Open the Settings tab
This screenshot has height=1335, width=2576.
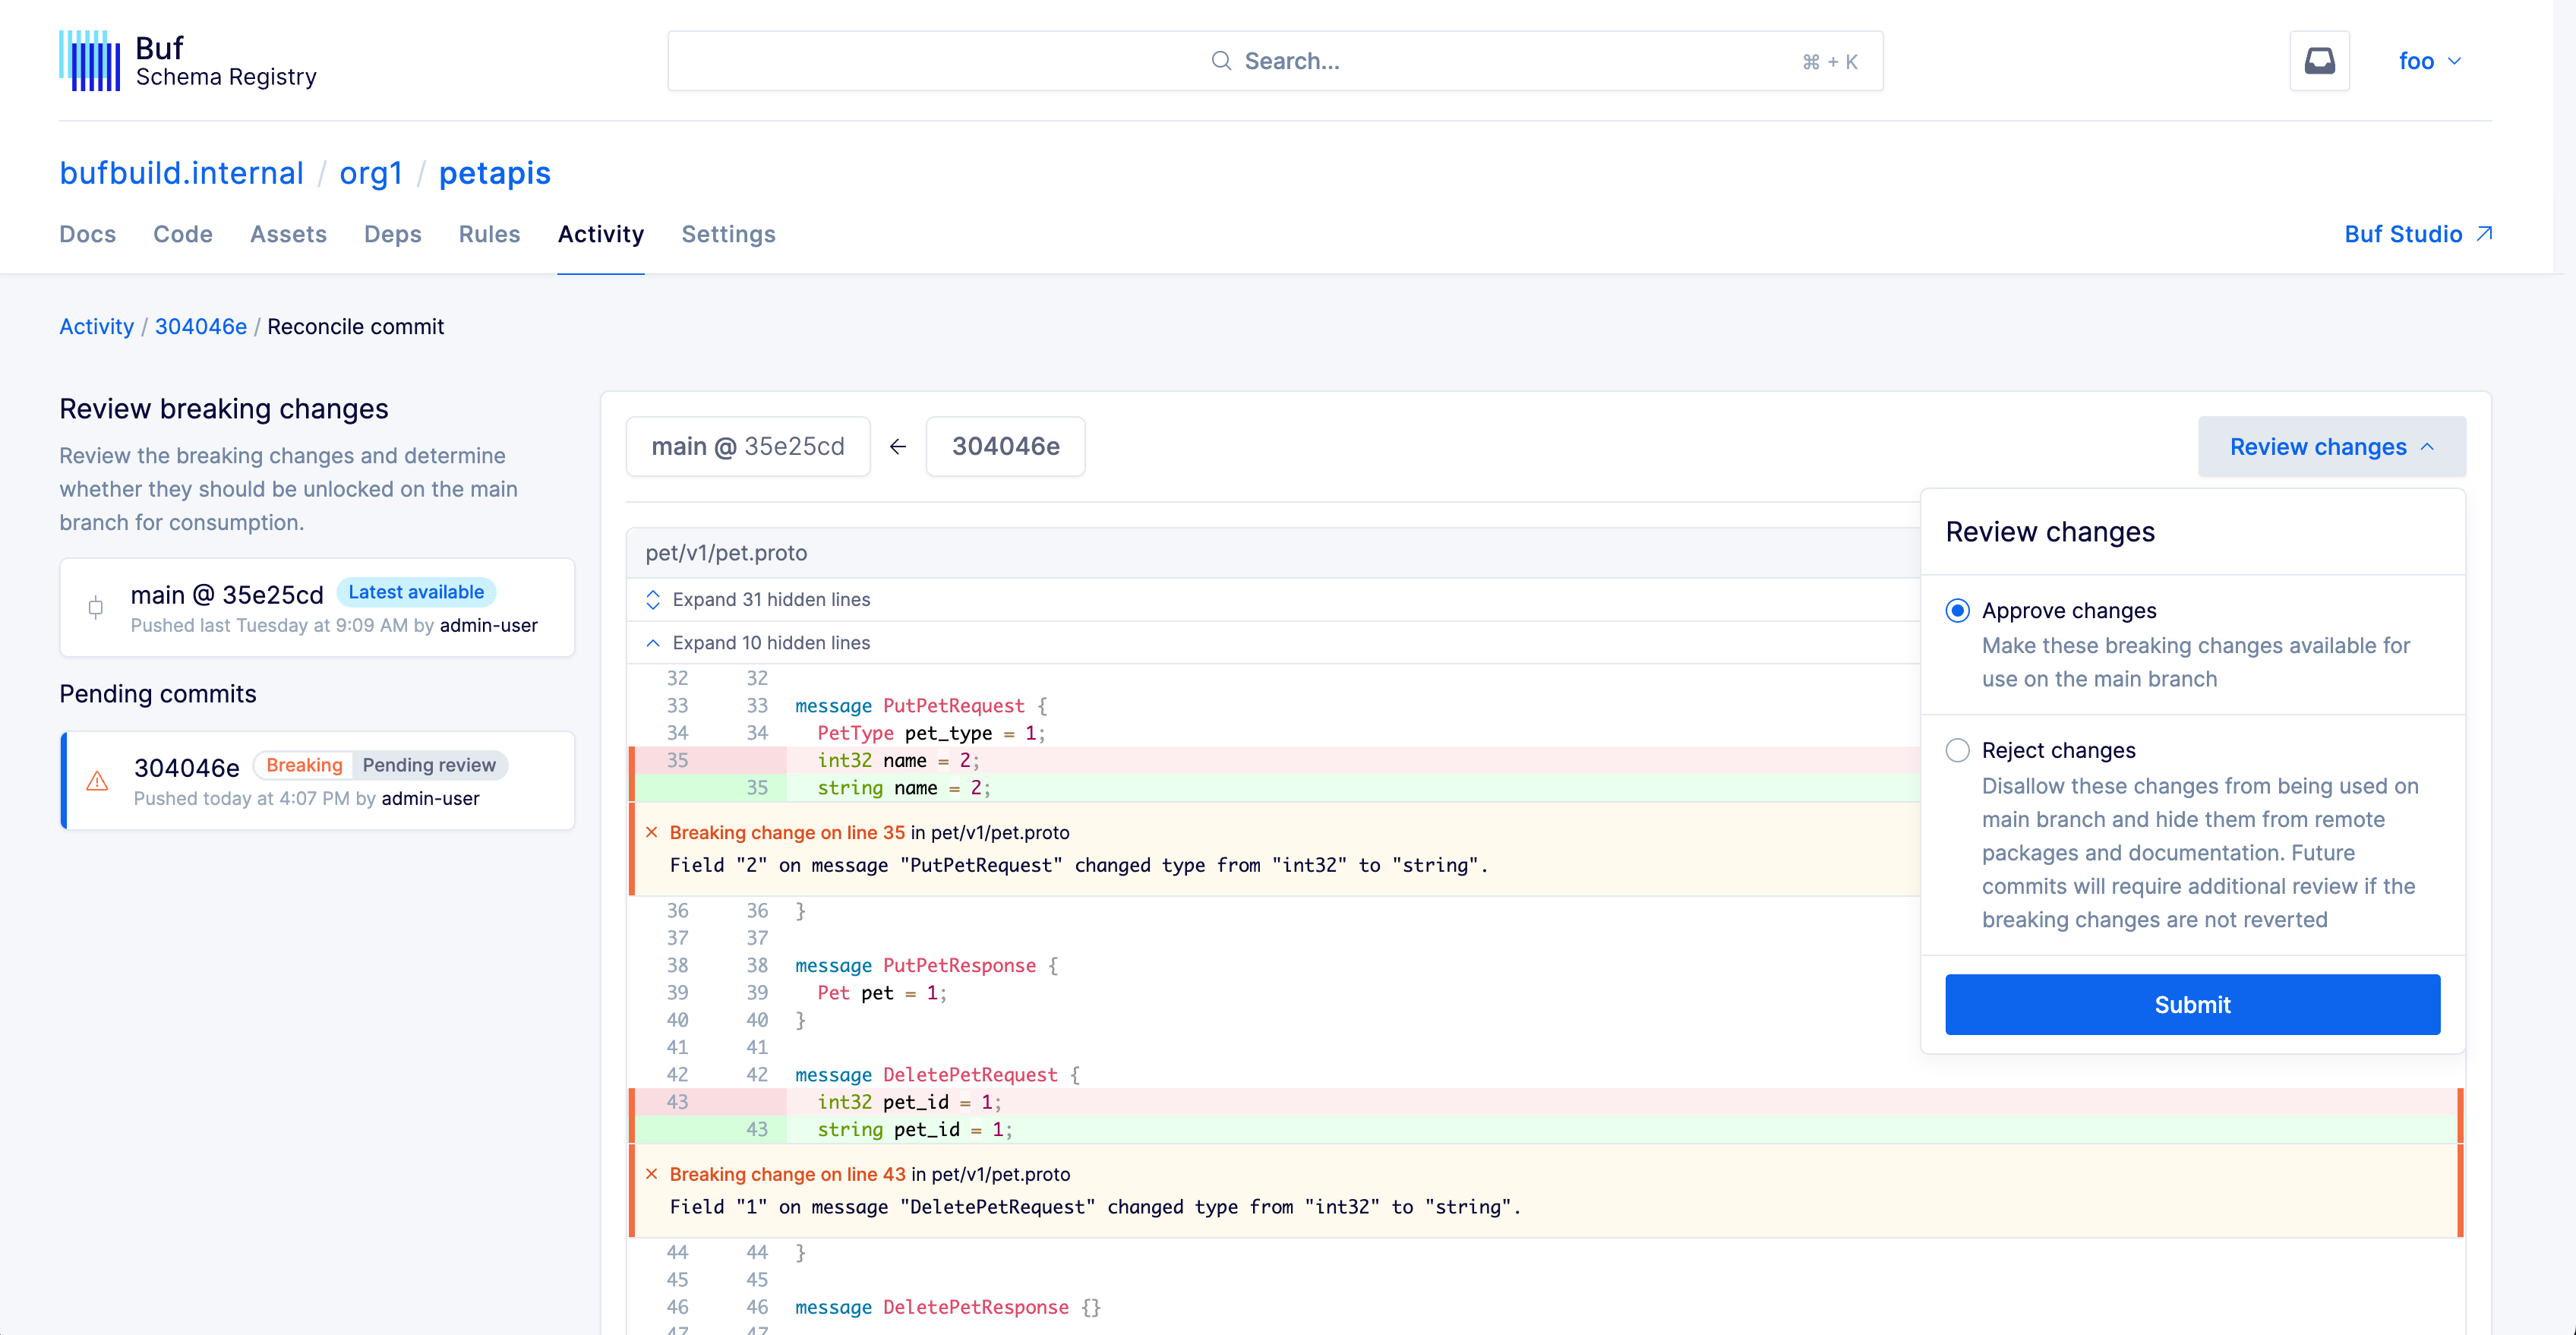pyautogui.click(x=729, y=234)
